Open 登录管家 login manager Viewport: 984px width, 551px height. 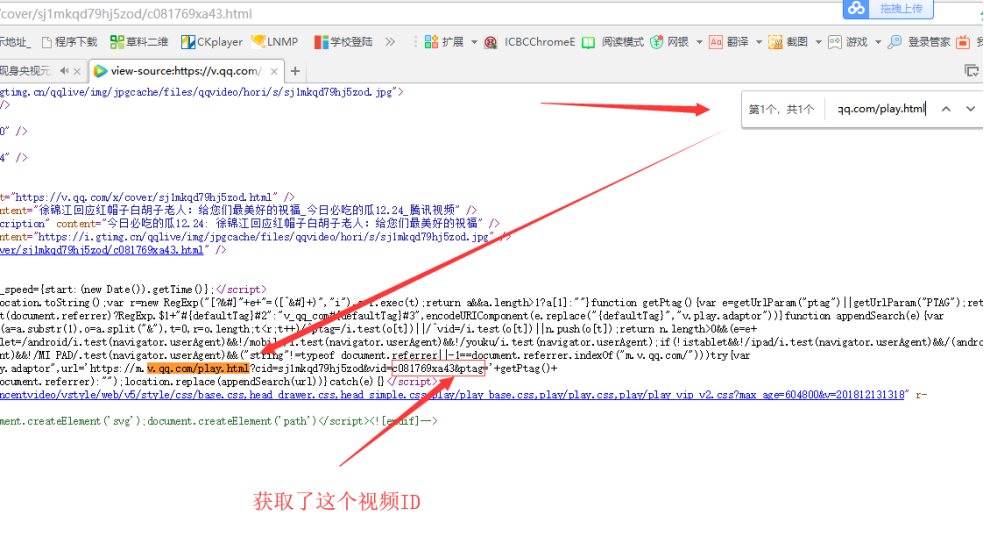click(920, 42)
